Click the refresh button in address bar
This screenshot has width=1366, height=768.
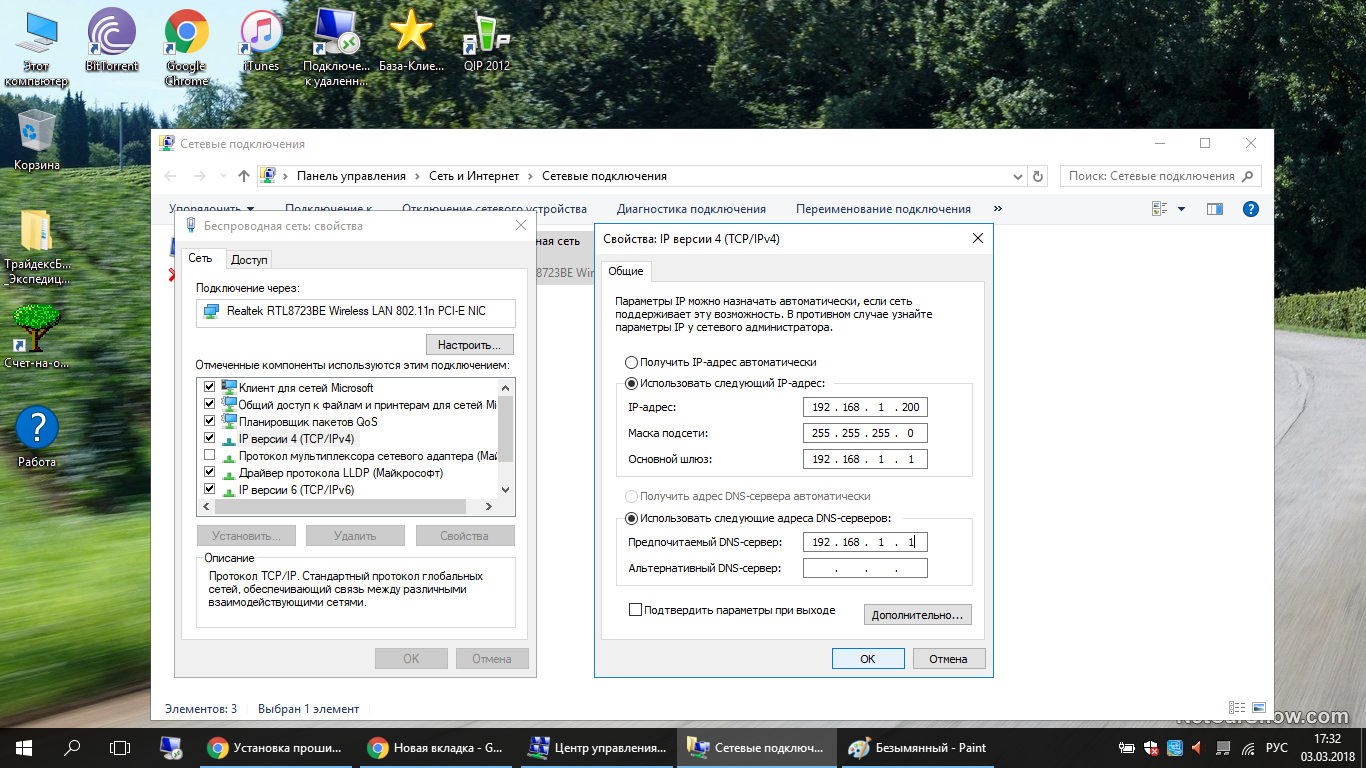click(1038, 176)
